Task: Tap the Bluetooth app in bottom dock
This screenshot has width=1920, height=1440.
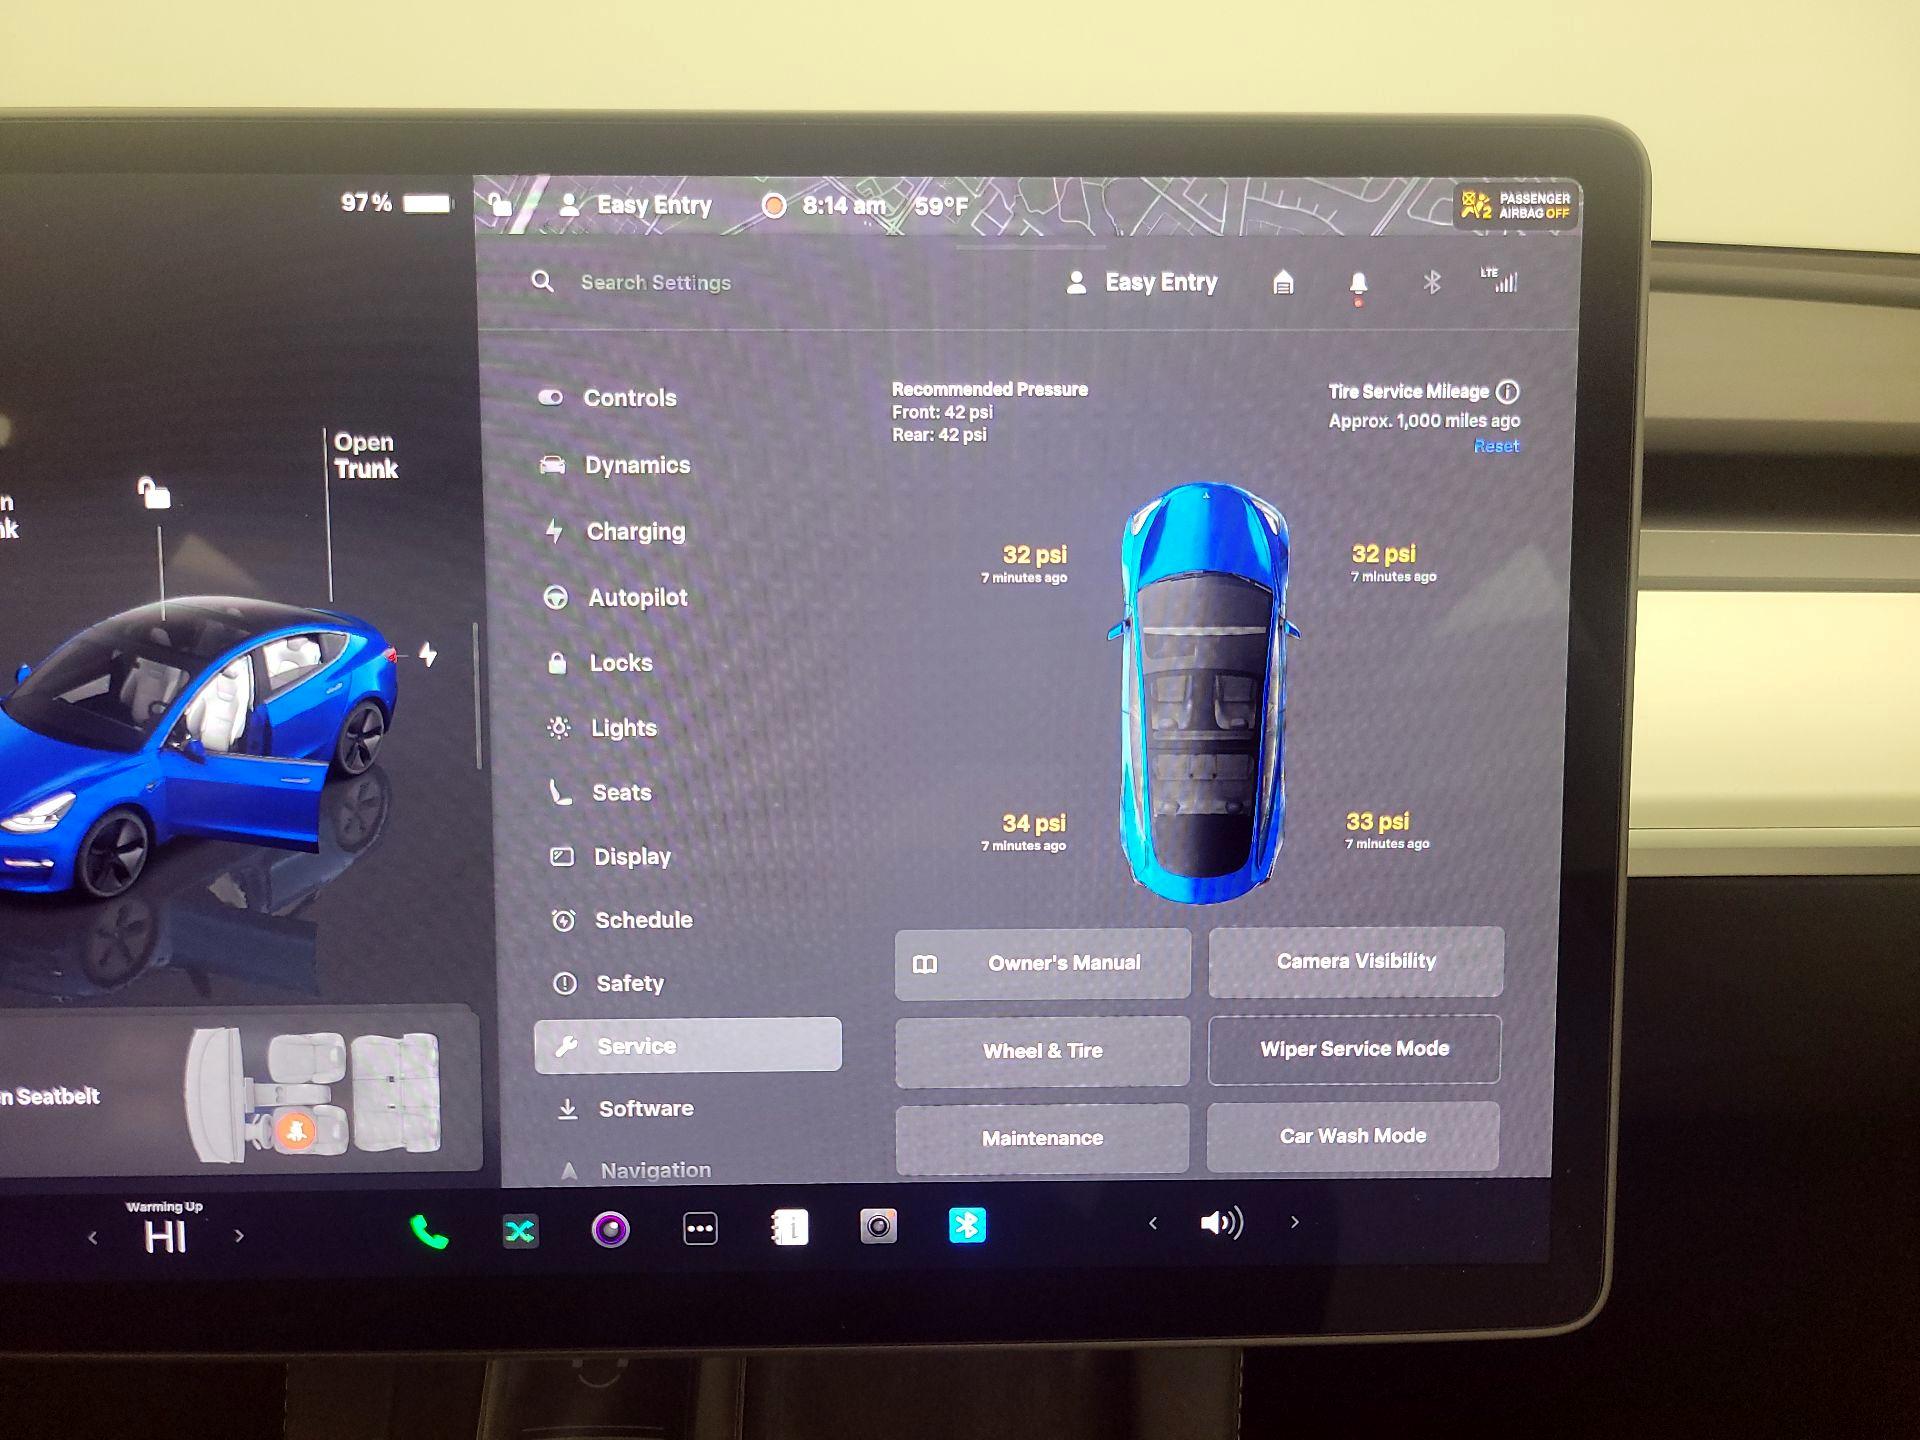Action: pyautogui.click(x=967, y=1226)
